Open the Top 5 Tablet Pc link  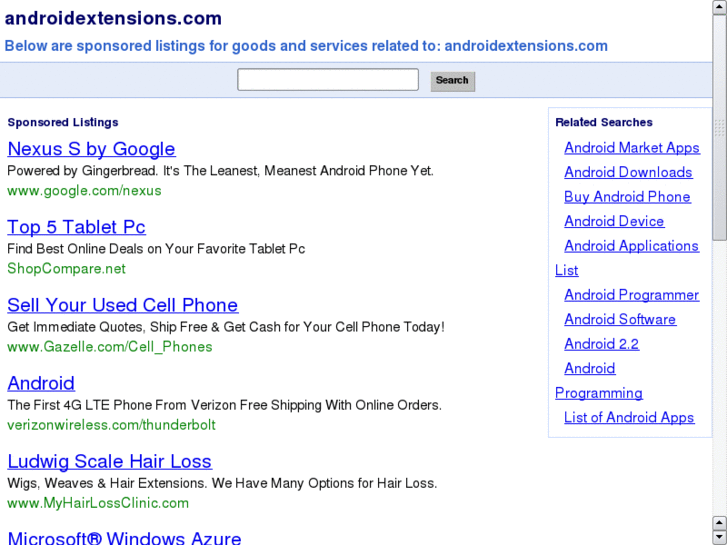(76, 227)
